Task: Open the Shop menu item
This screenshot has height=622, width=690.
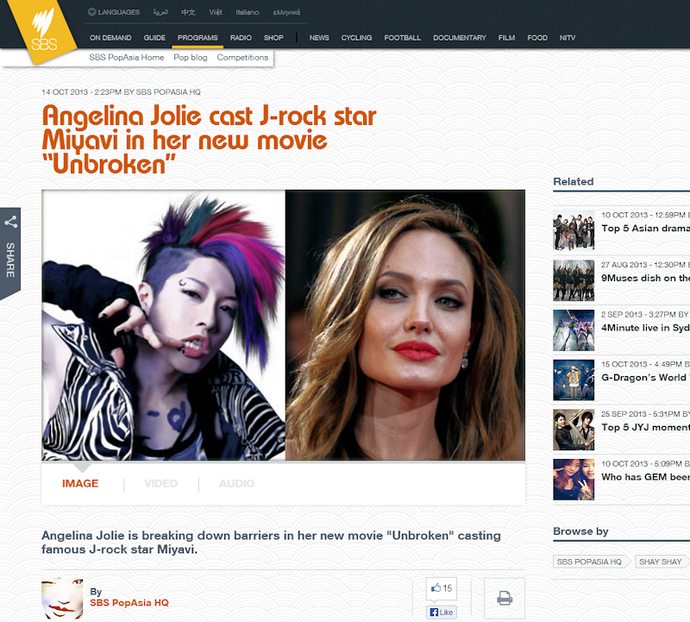Action: point(273,38)
